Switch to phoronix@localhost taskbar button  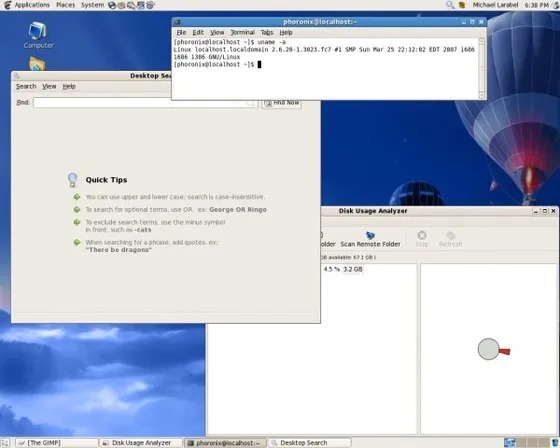(225, 443)
